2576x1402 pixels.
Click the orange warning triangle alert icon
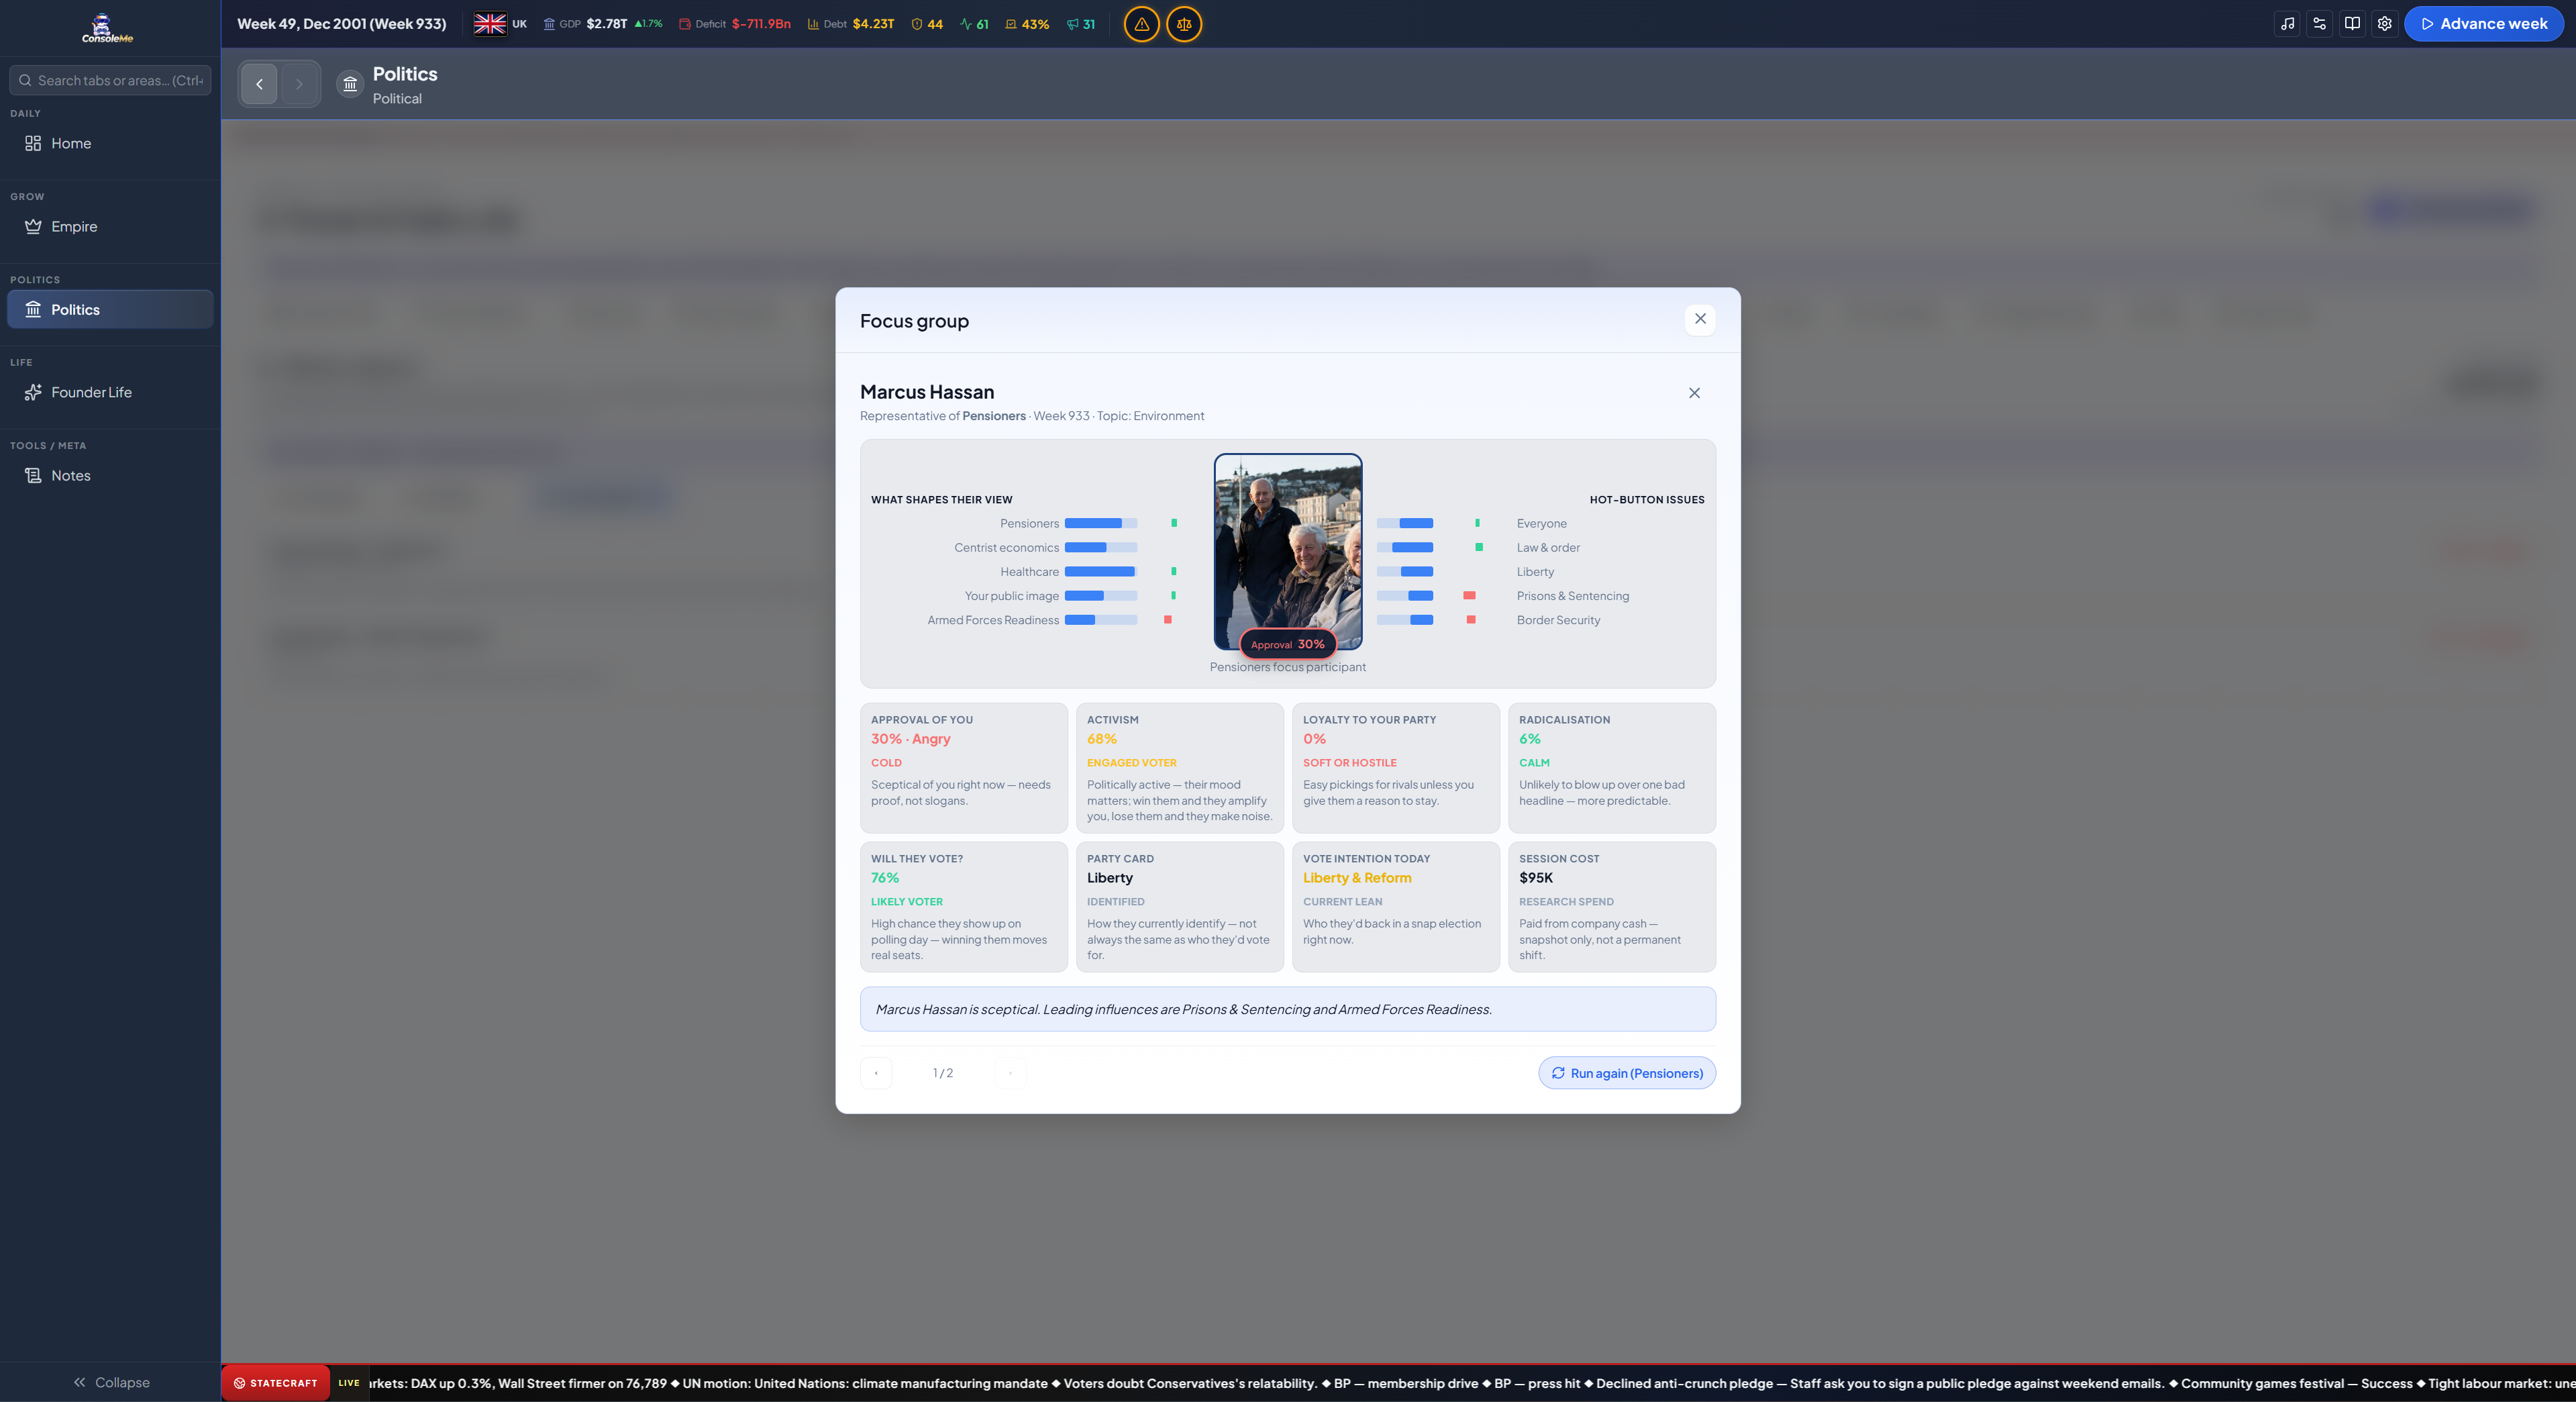(x=1141, y=24)
